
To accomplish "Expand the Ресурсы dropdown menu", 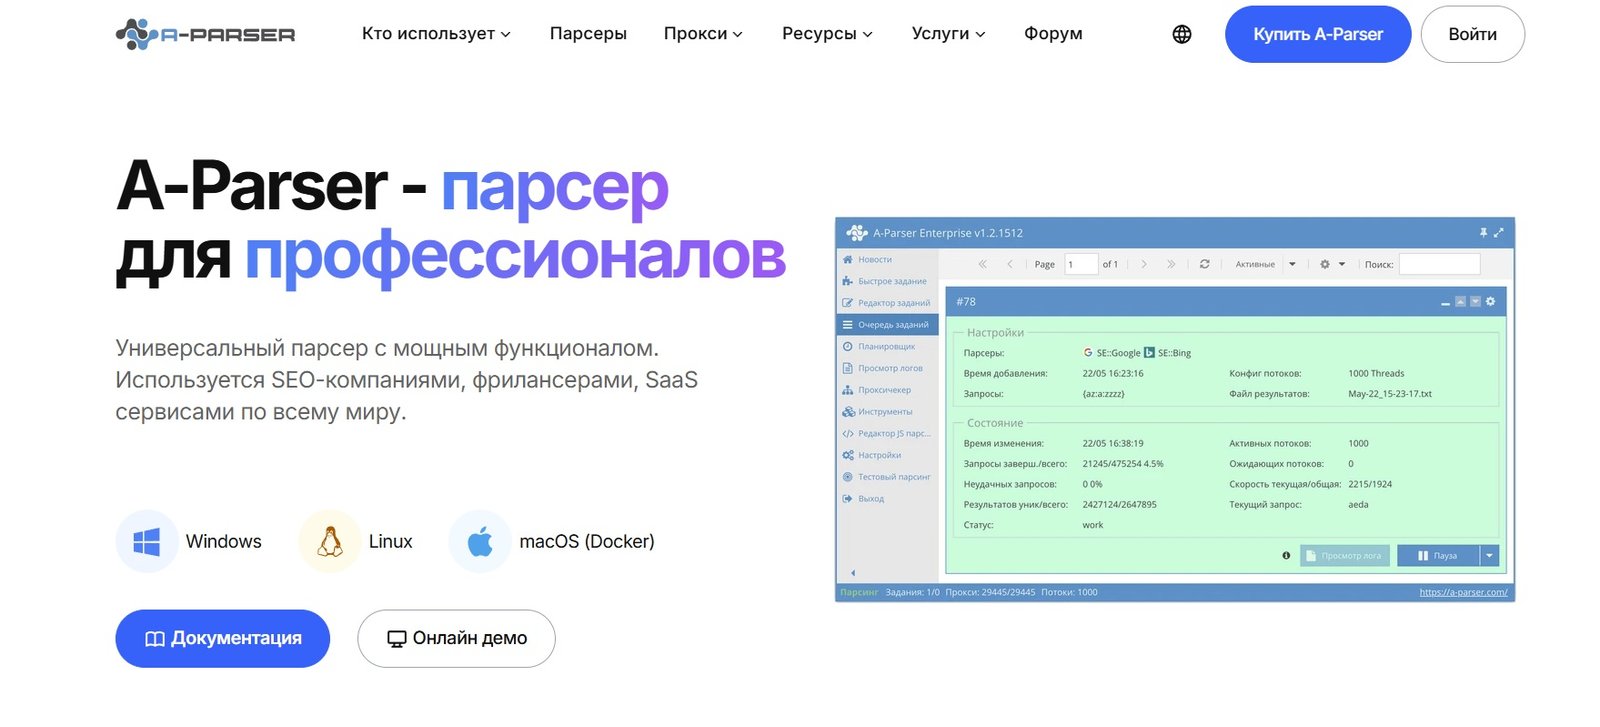I will click(x=827, y=34).
